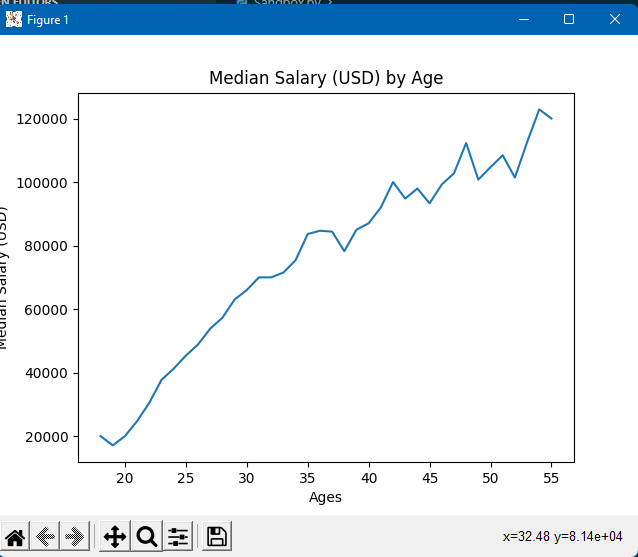This screenshot has height=557, width=638.
Task: Click the x-axis tick label 40
Action: click(369, 478)
